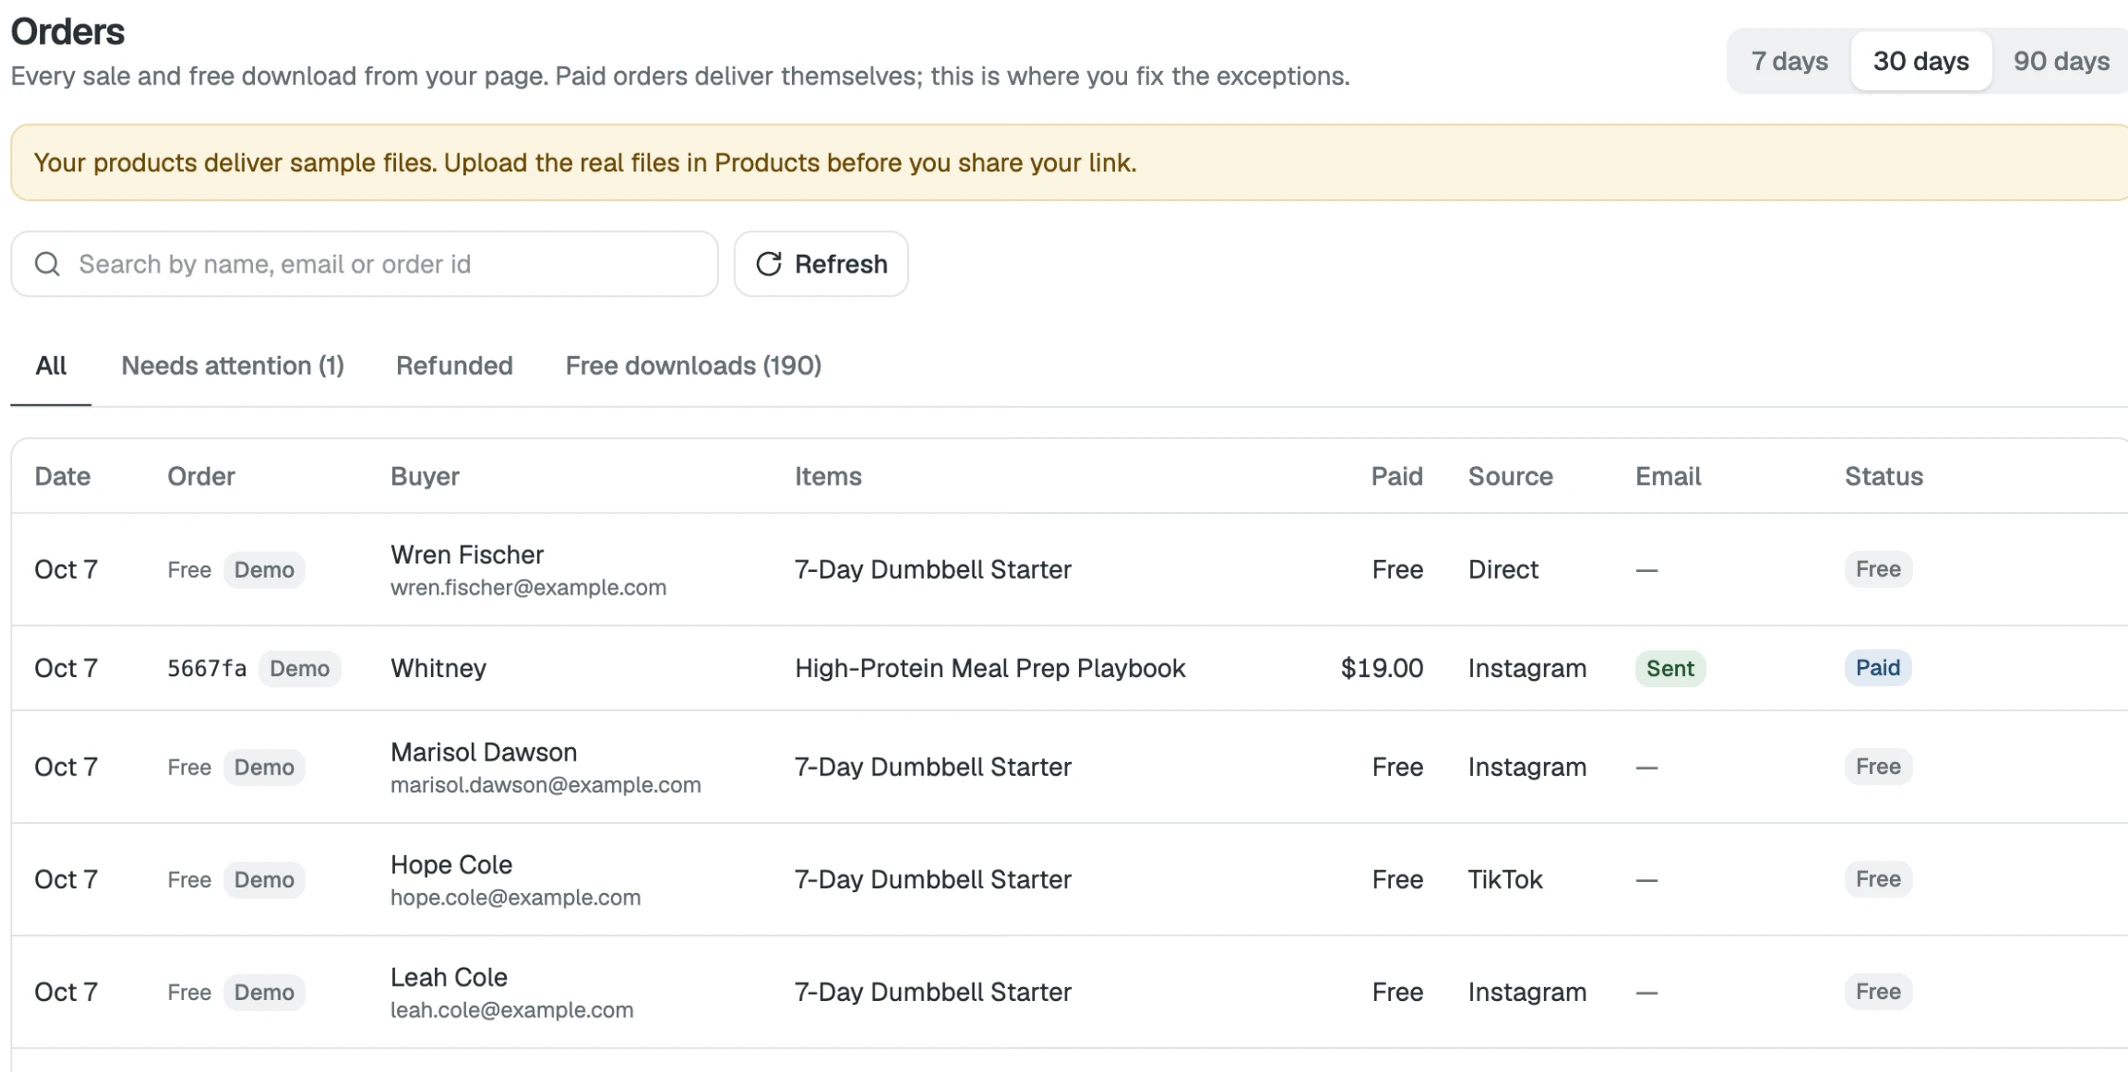Click Demo badge in Wren Fischer row
The image size is (2128, 1072).
264,570
